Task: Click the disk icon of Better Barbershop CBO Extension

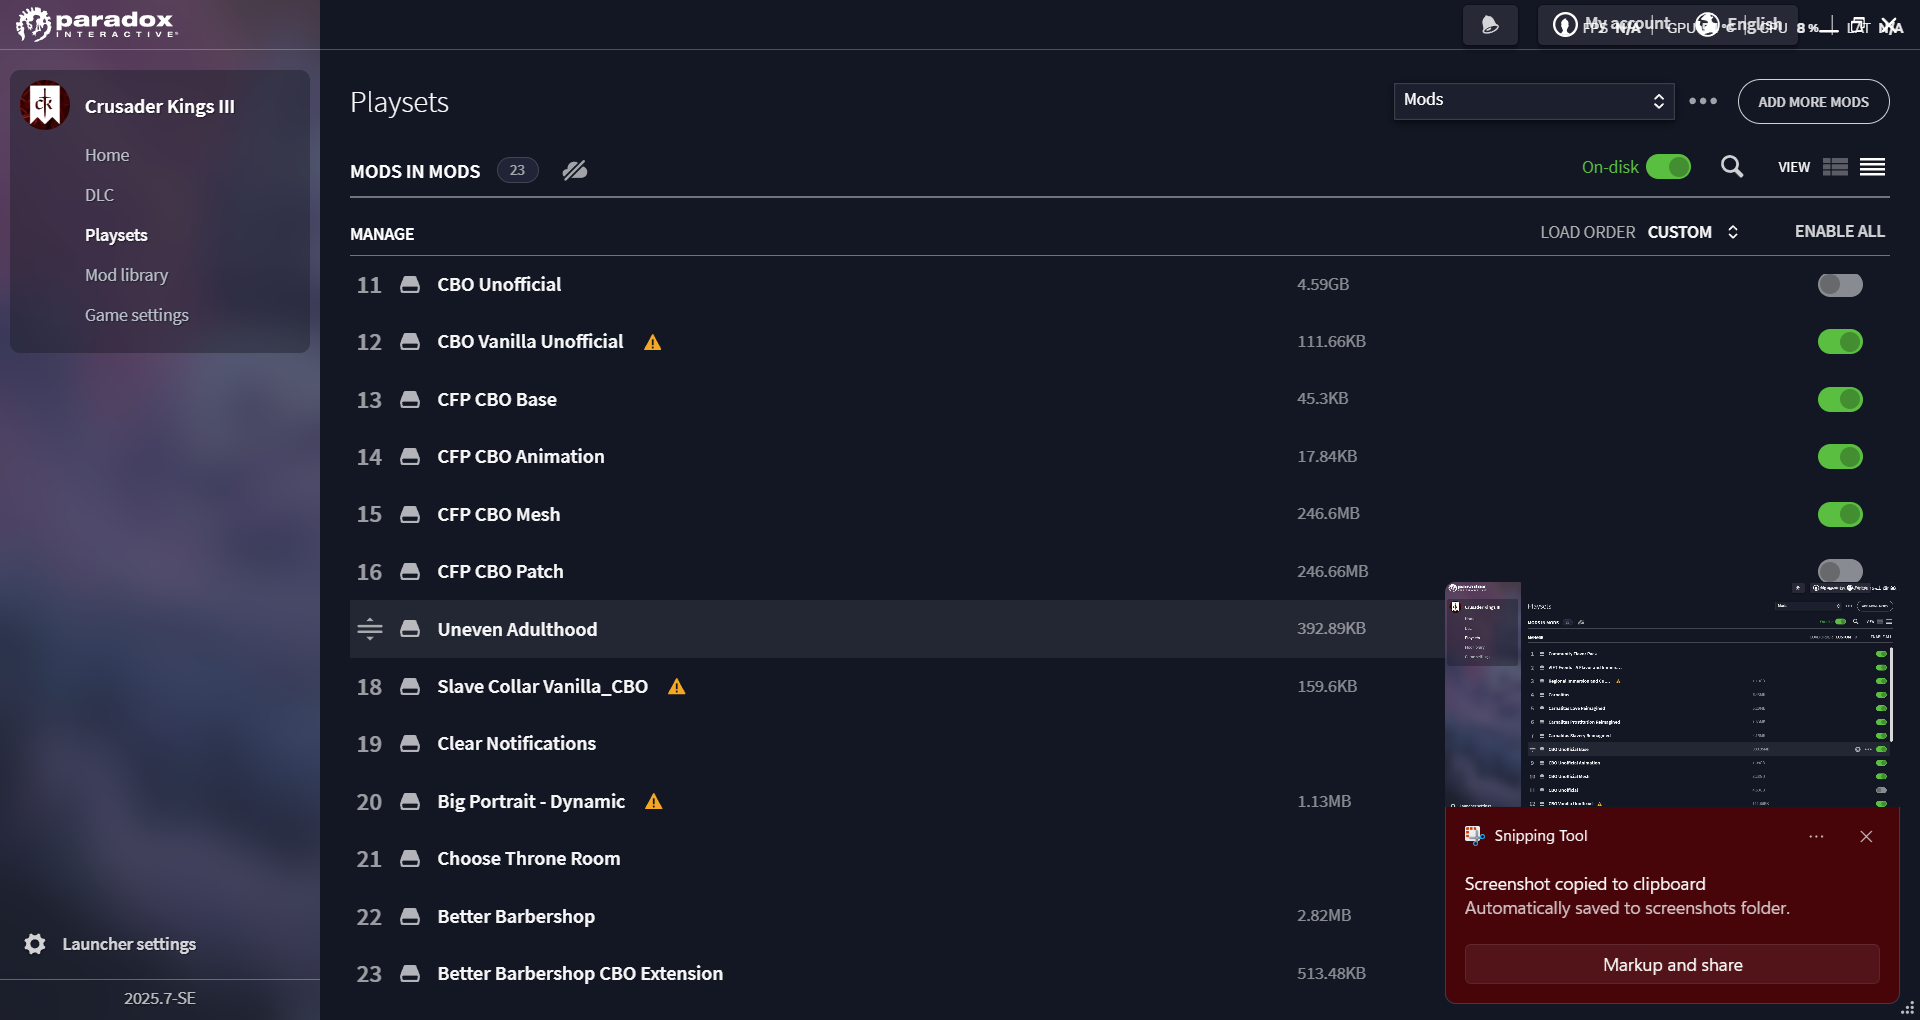Action: click(x=410, y=974)
